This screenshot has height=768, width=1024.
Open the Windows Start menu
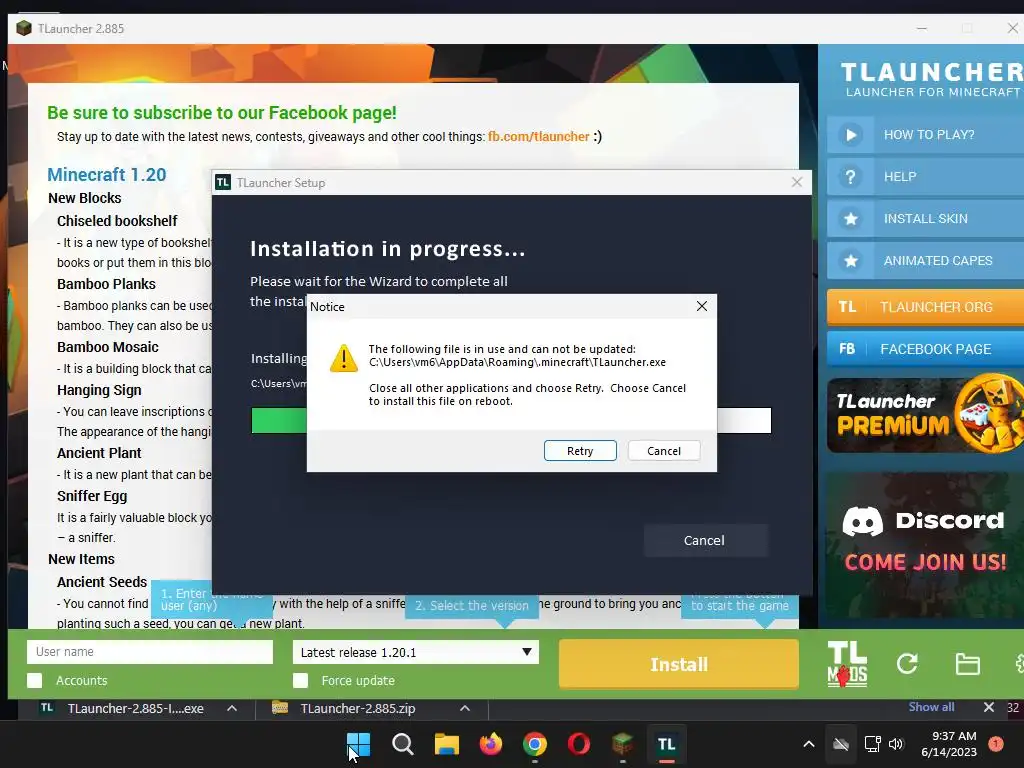(x=359, y=744)
